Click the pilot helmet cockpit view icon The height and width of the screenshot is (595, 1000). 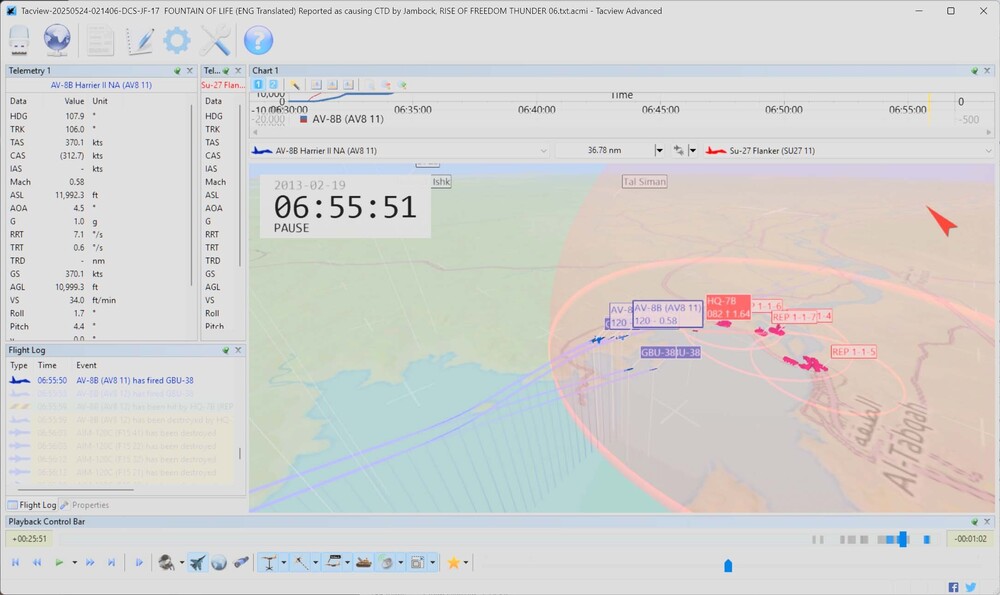tap(166, 563)
